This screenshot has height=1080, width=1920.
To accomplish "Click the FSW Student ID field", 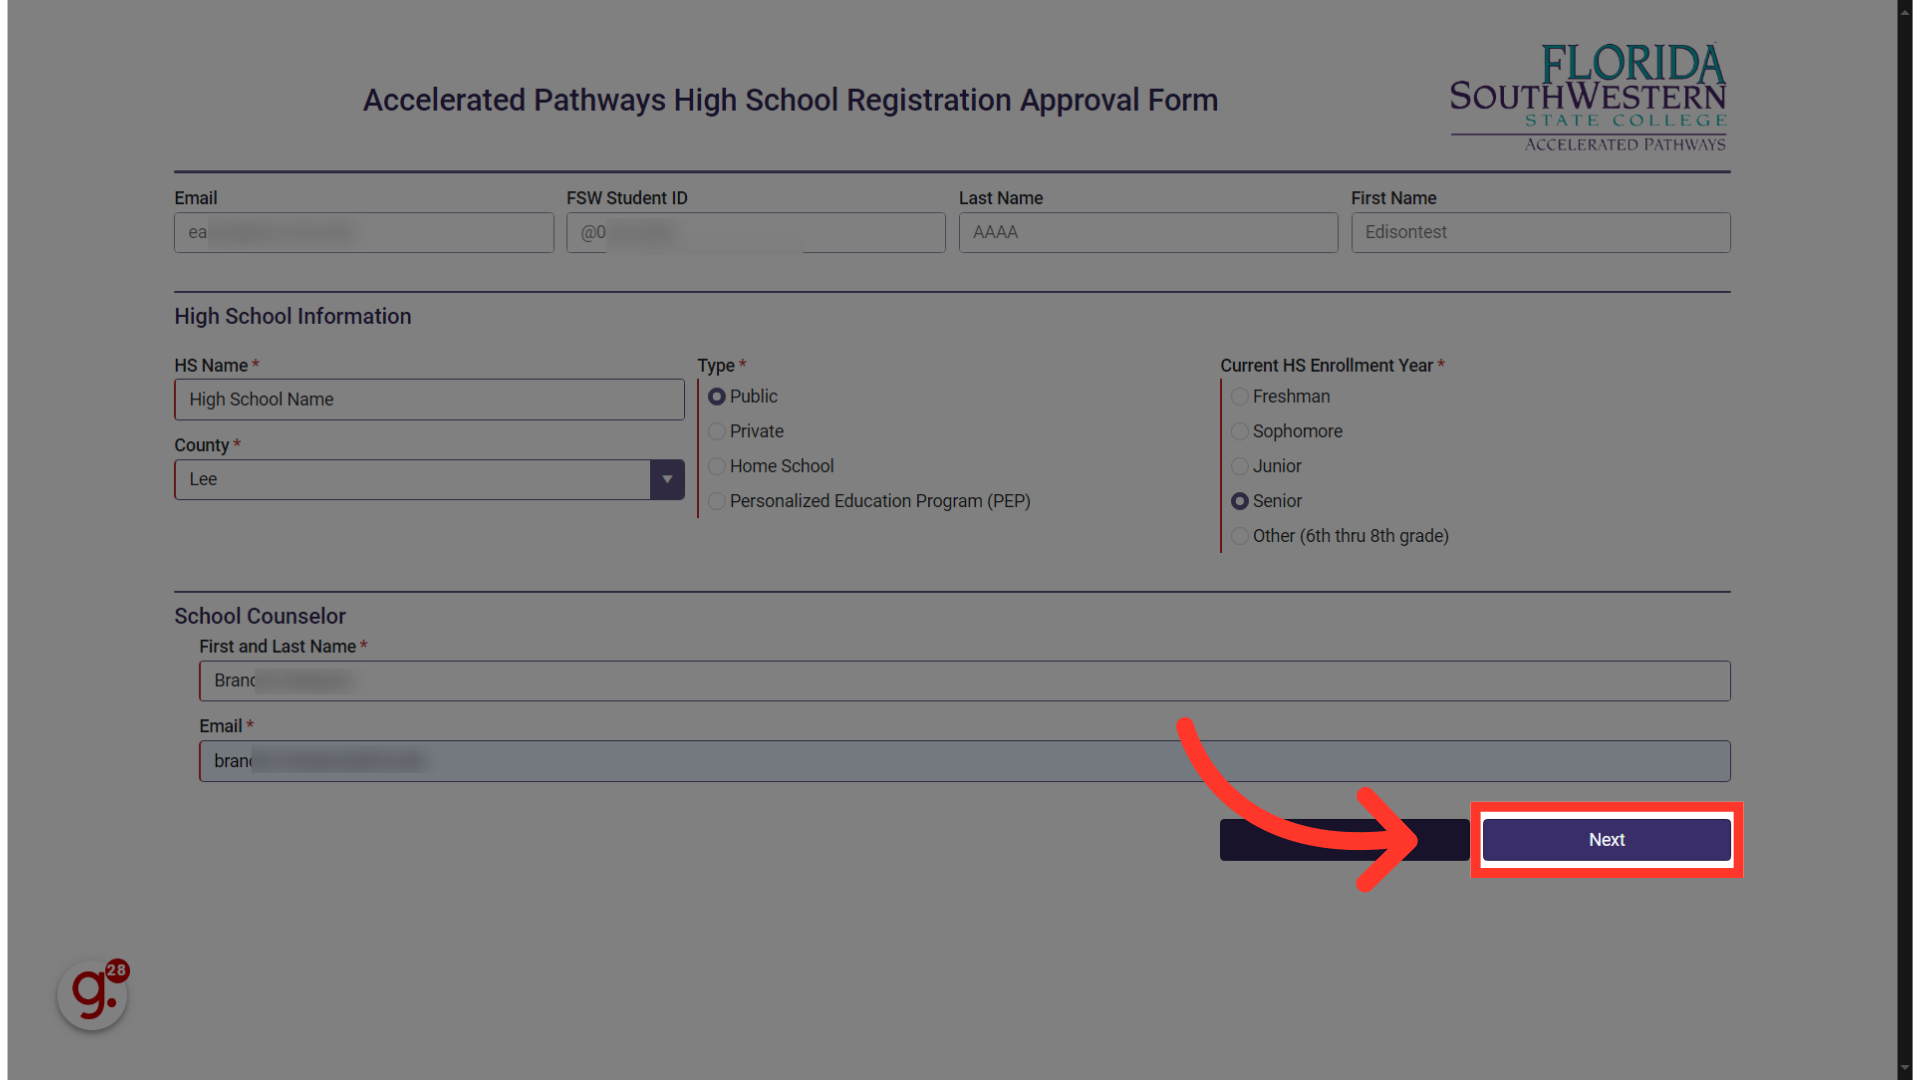I will (x=756, y=232).
